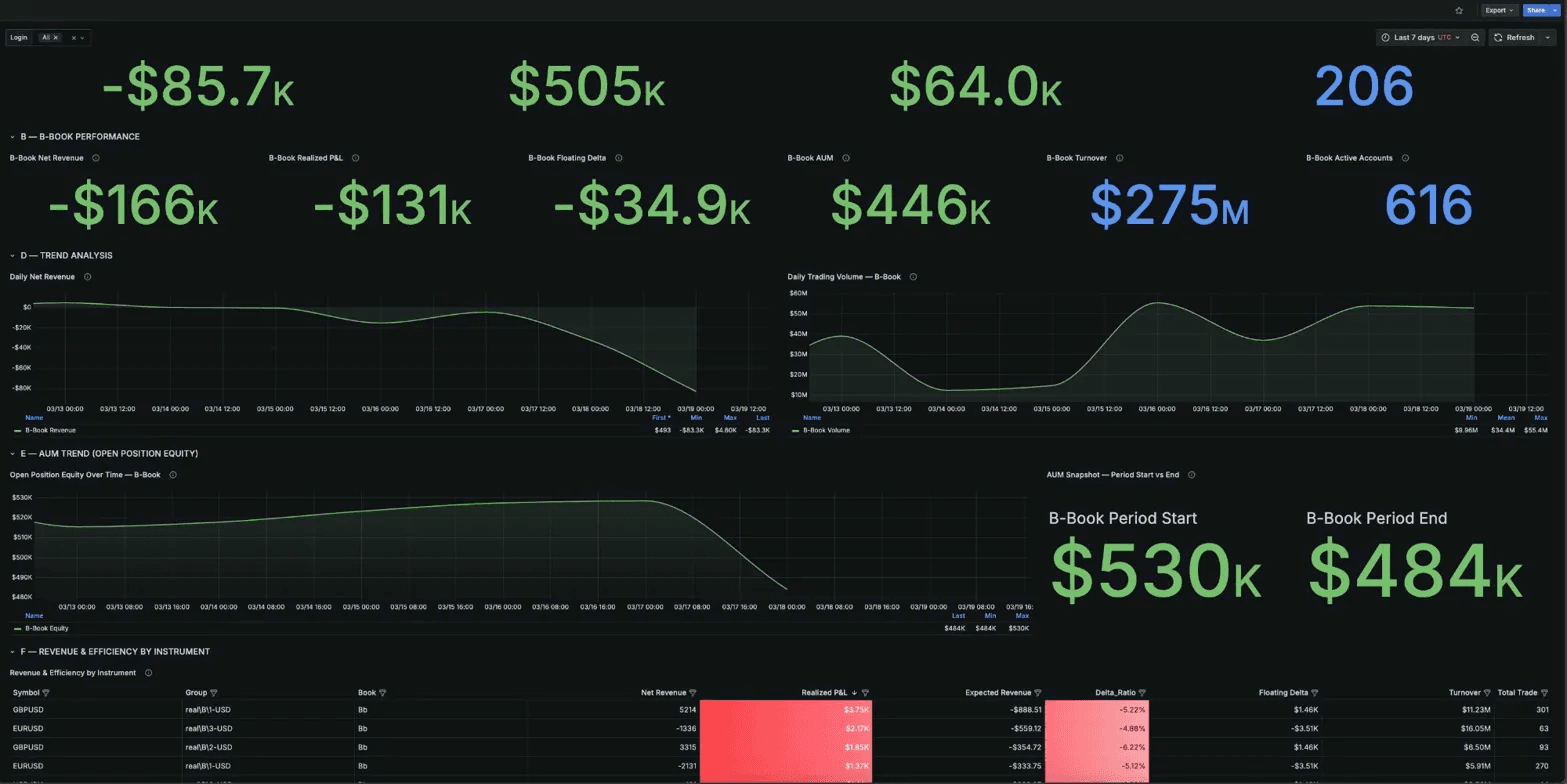Open the info tooltip on B-Book Net Revenue
Screen dimensions: 1567x784
tap(95, 157)
